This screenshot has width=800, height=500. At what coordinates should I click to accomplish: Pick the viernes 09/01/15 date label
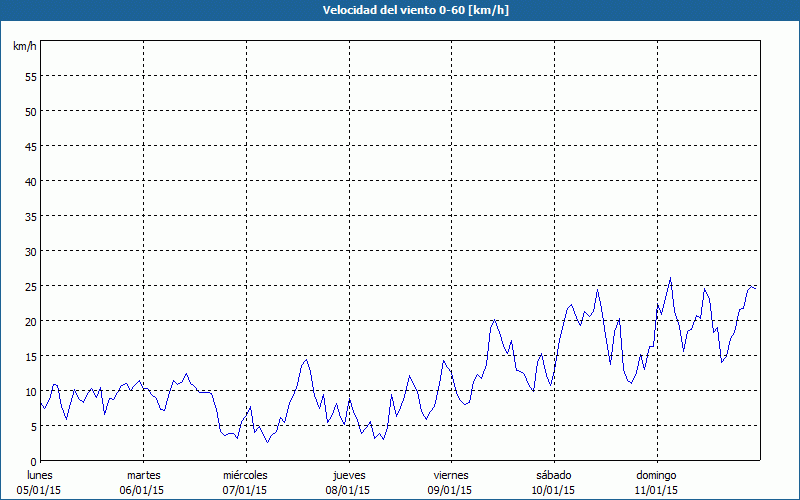click(x=450, y=482)
